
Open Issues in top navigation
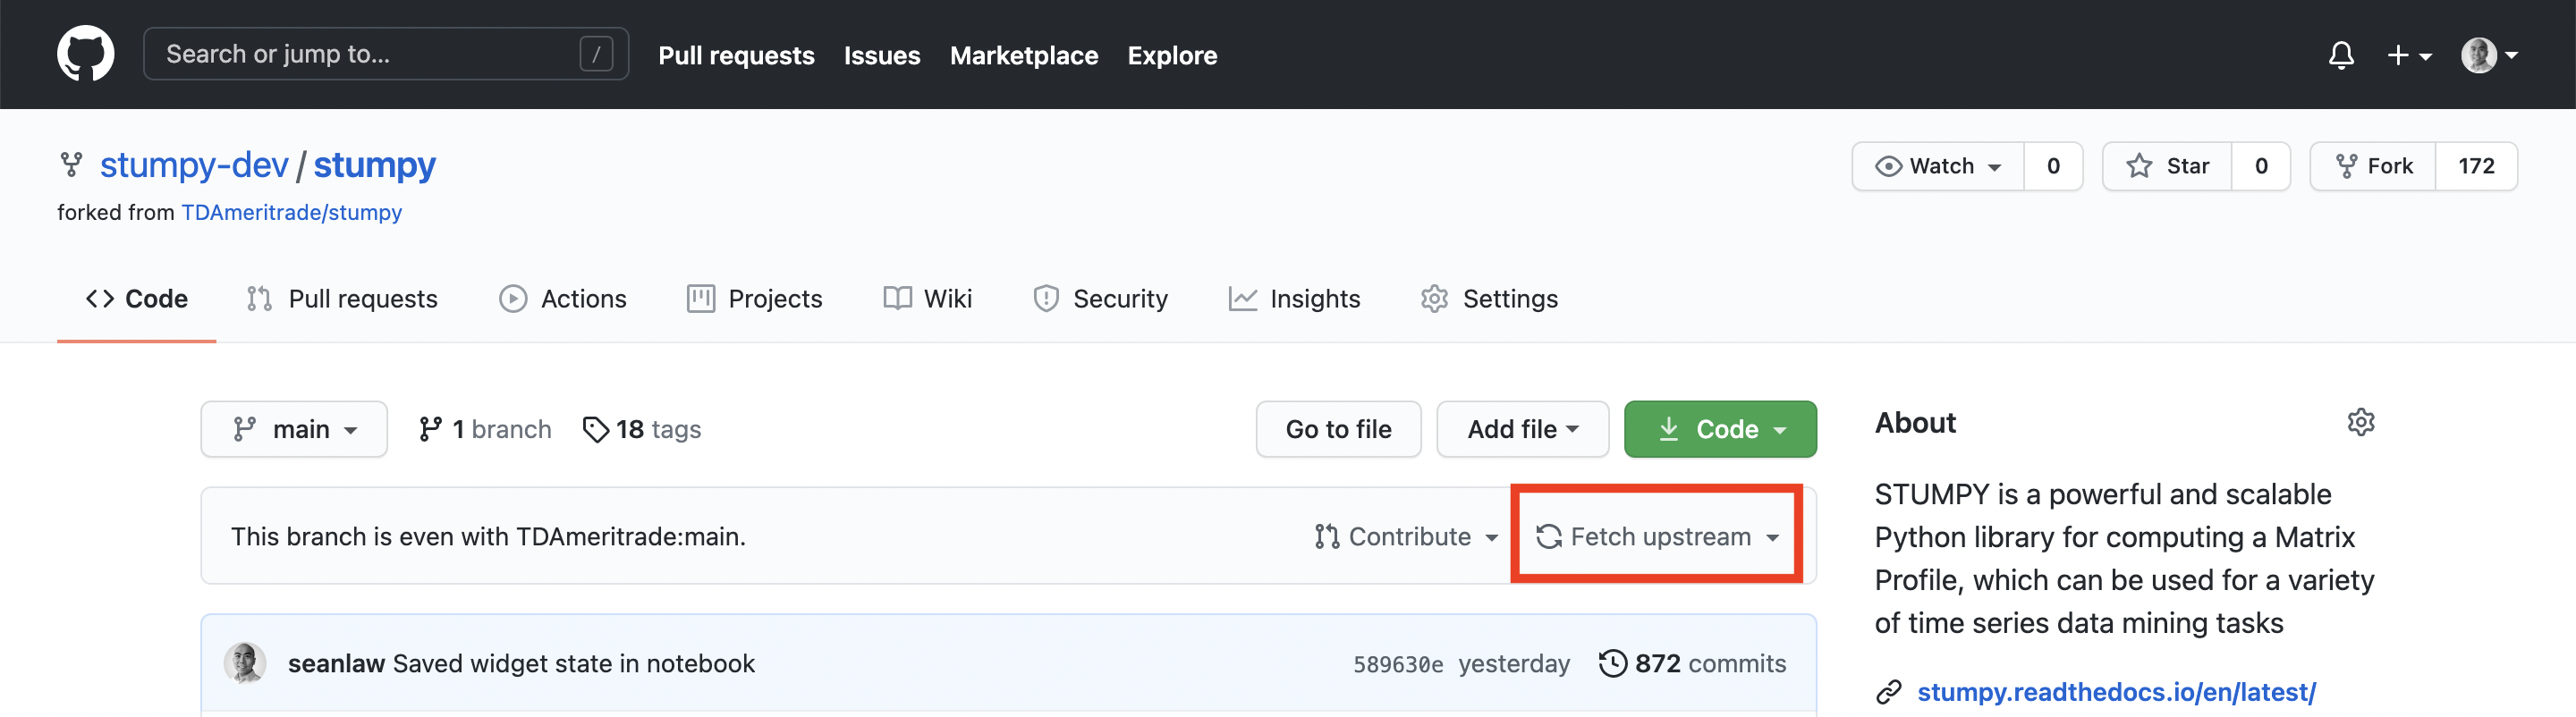882,55
